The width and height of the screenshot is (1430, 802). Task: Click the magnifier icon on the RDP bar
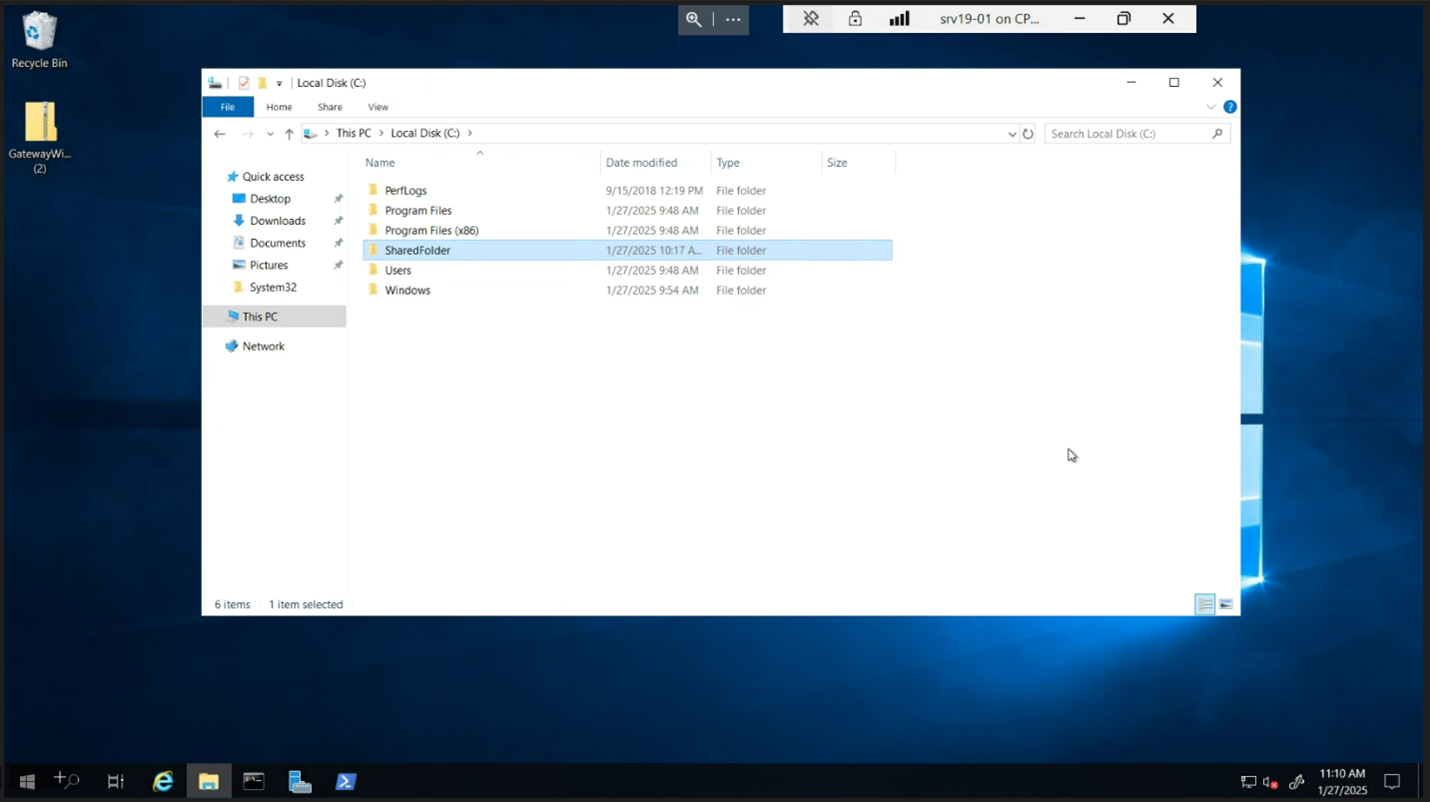point(694,19)
